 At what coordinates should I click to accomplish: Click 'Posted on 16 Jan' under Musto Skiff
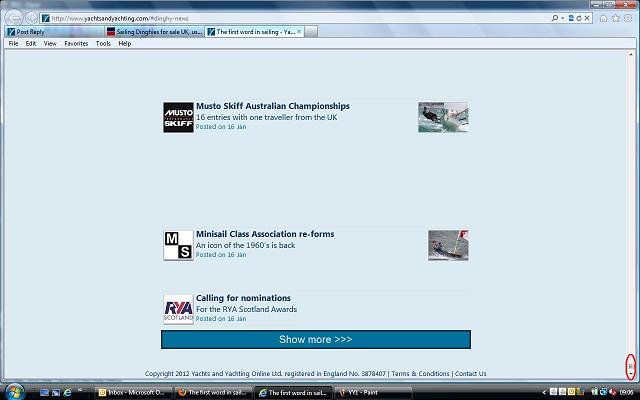tap(221, 127)
